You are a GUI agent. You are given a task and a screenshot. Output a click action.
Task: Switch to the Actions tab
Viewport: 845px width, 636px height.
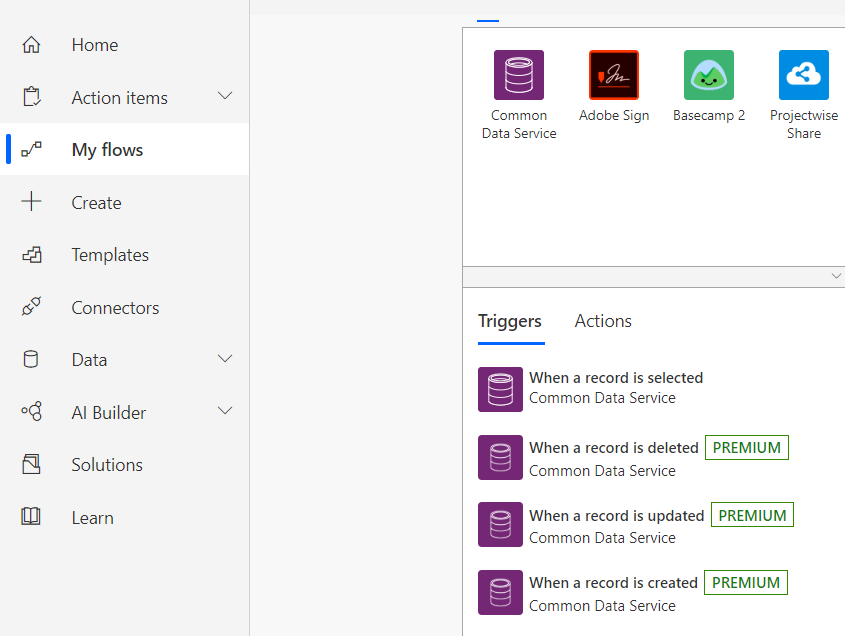point(603,321)
